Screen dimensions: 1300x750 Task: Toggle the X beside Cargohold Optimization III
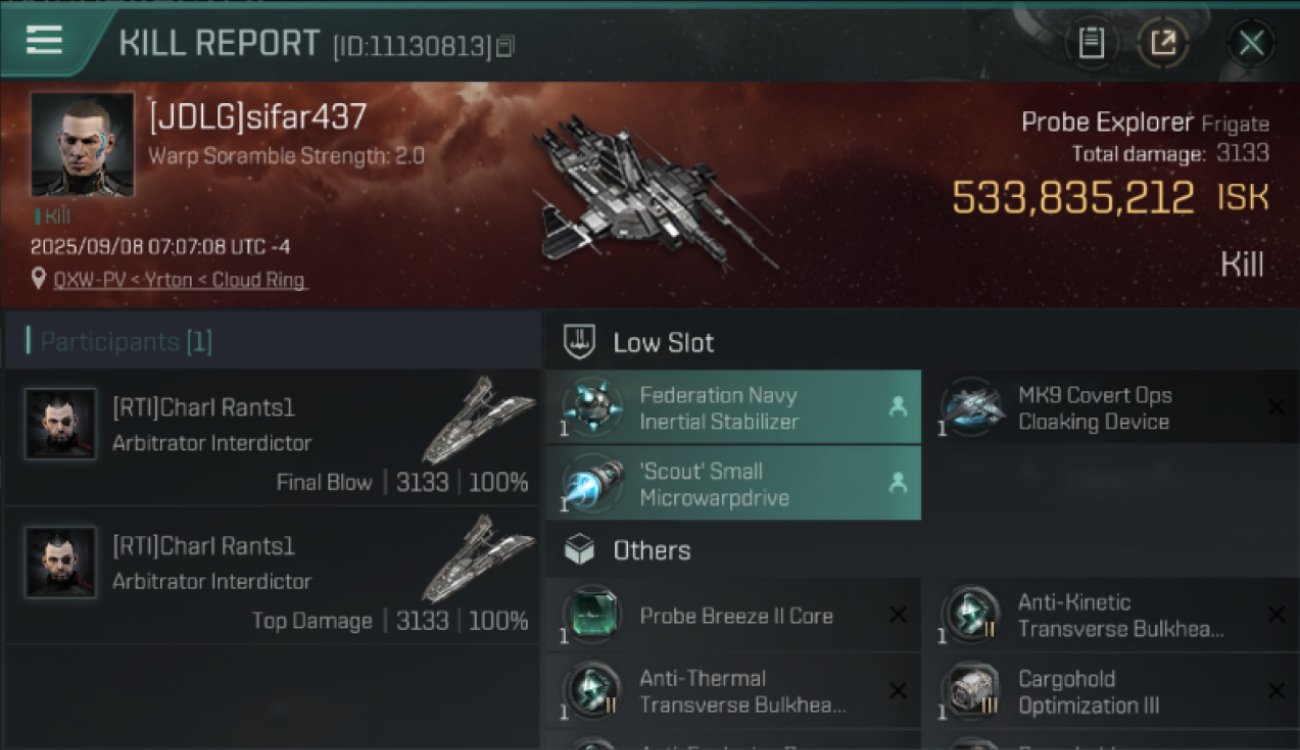(1276, 691)
